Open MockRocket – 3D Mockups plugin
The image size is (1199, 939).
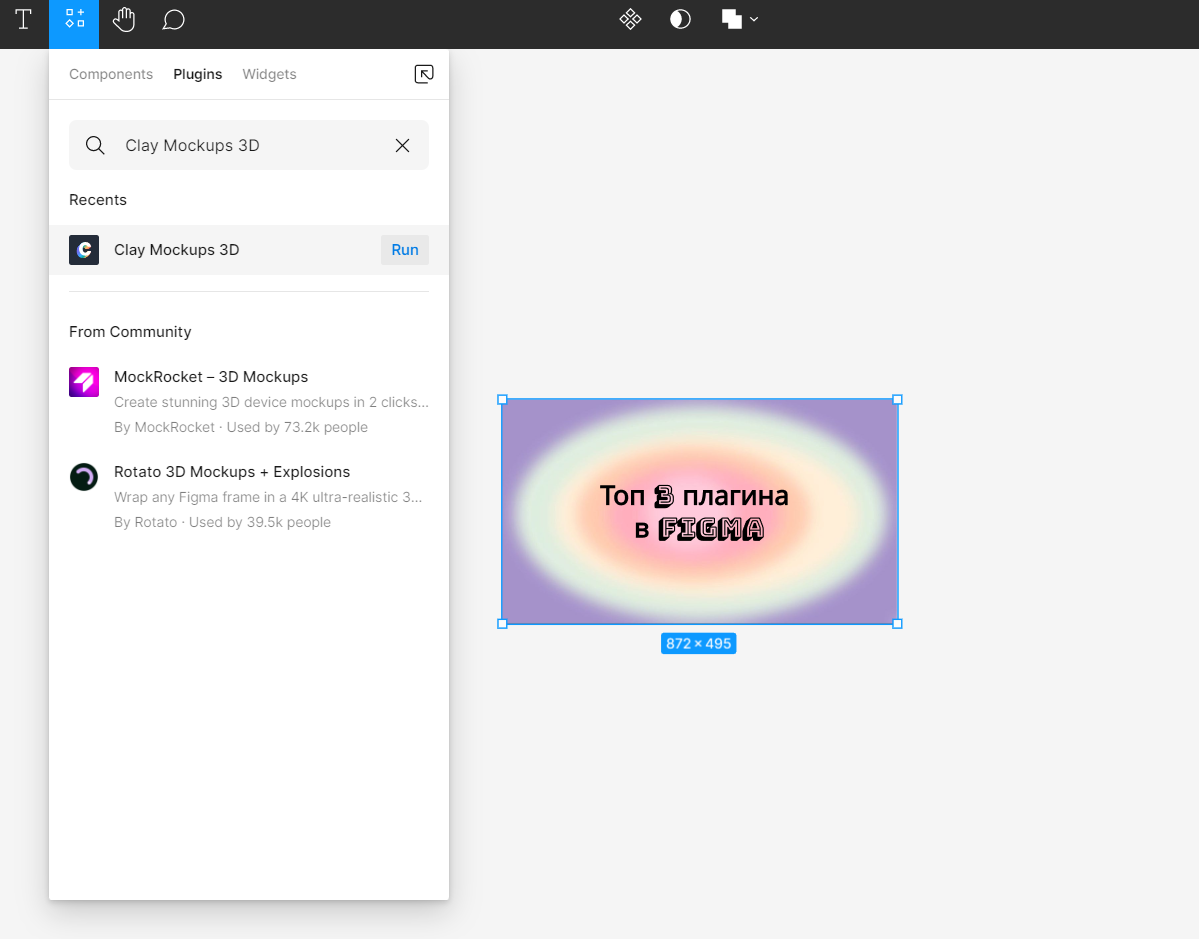coord(211,377)
